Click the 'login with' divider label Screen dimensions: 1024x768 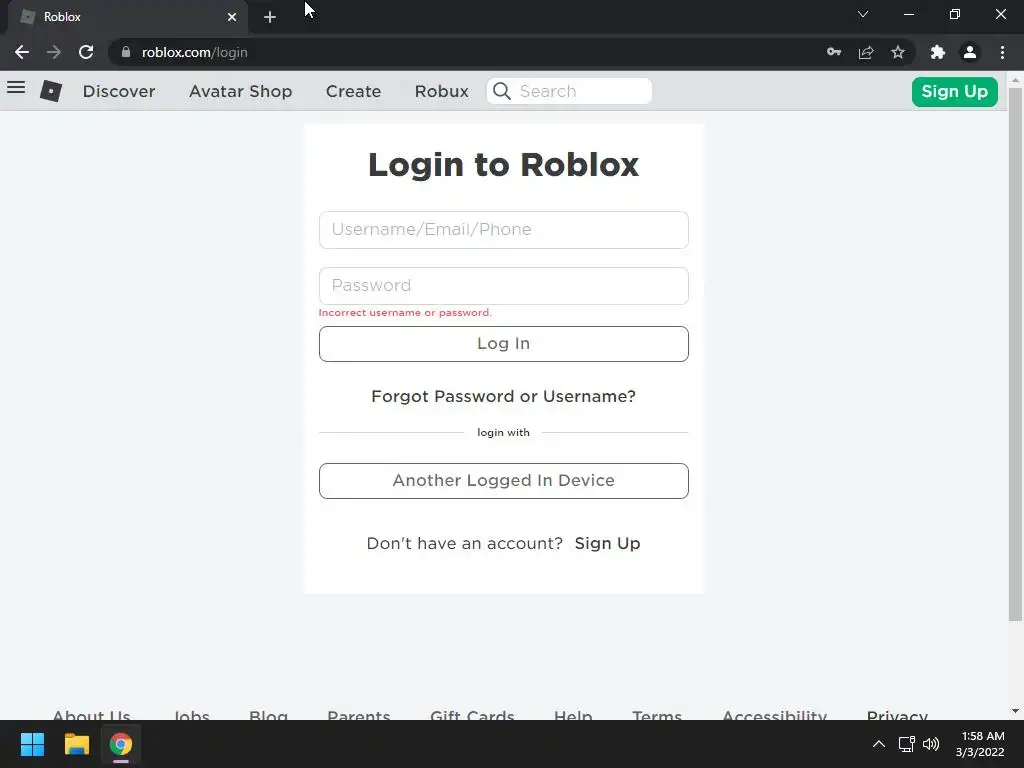click(504, 432)
